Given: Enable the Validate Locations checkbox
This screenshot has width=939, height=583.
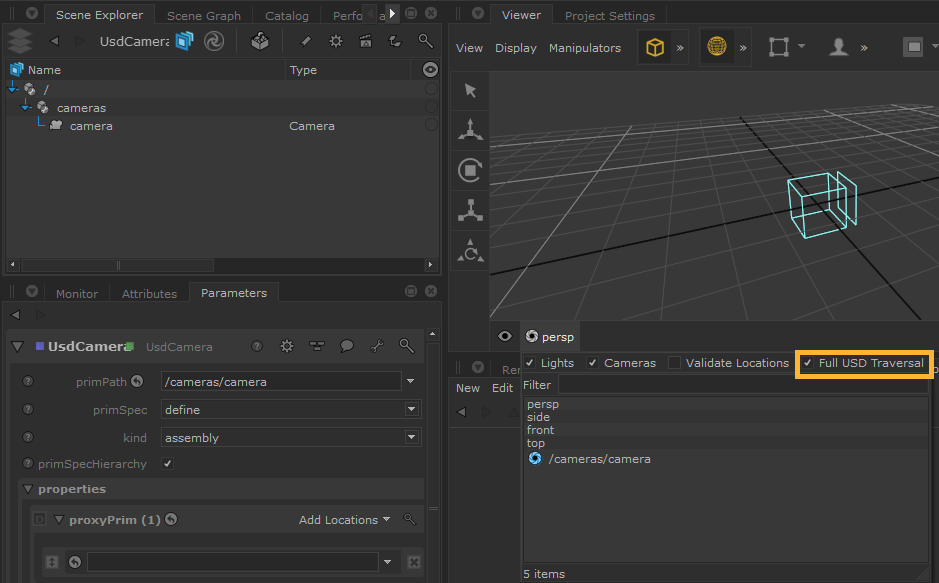Looking at the screenshot, I should click(675, 363).
